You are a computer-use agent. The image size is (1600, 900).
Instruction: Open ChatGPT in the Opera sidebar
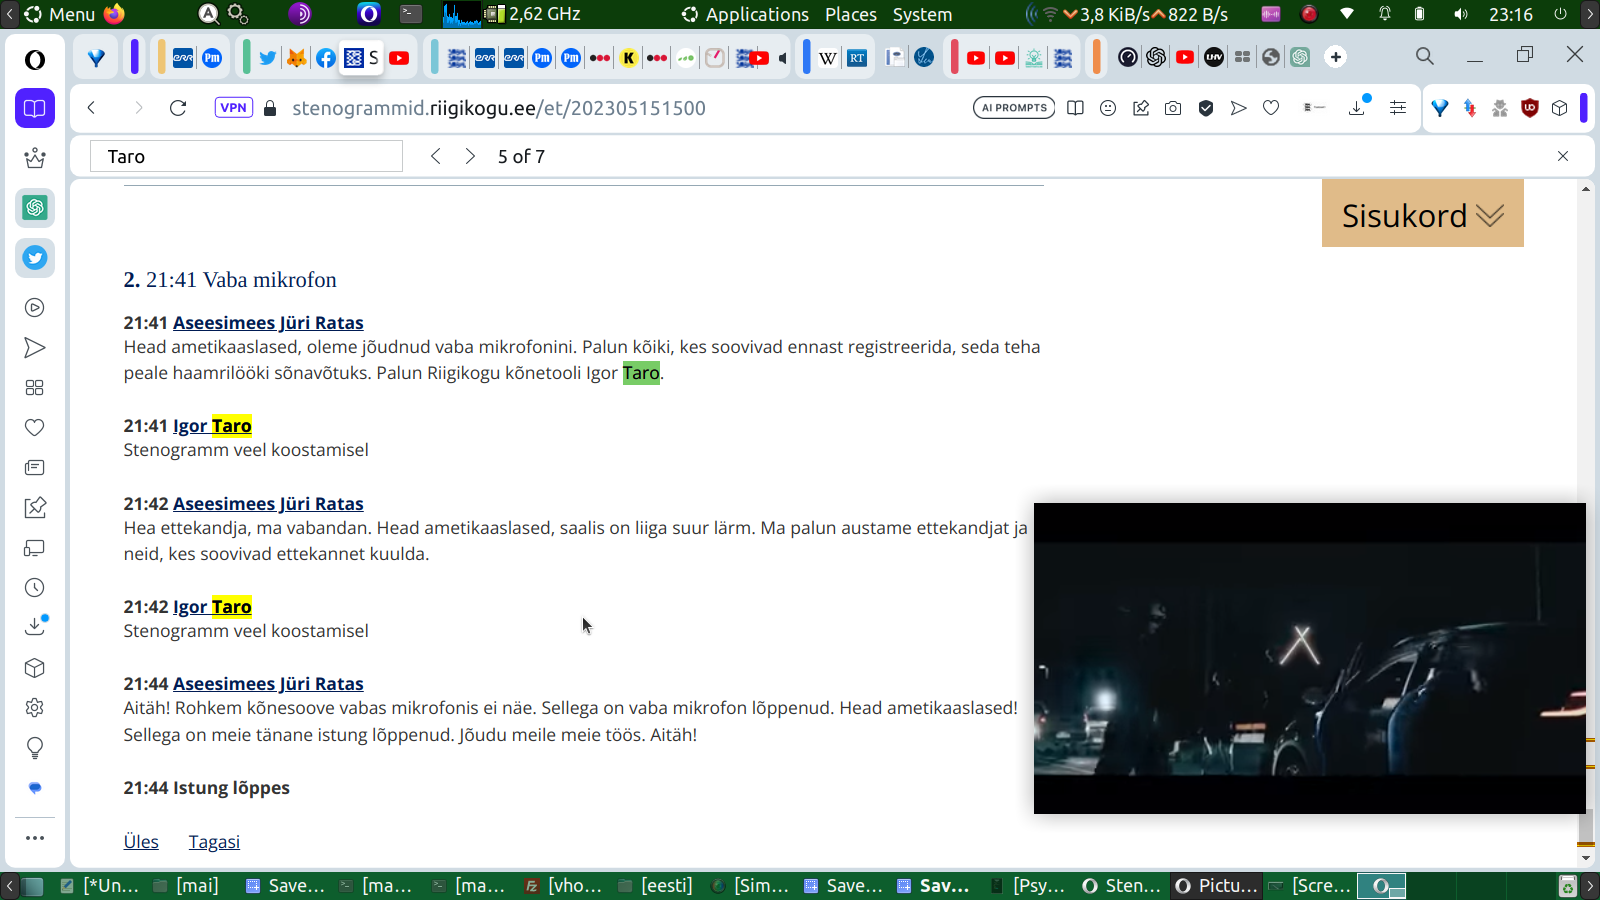coord(35,208)
